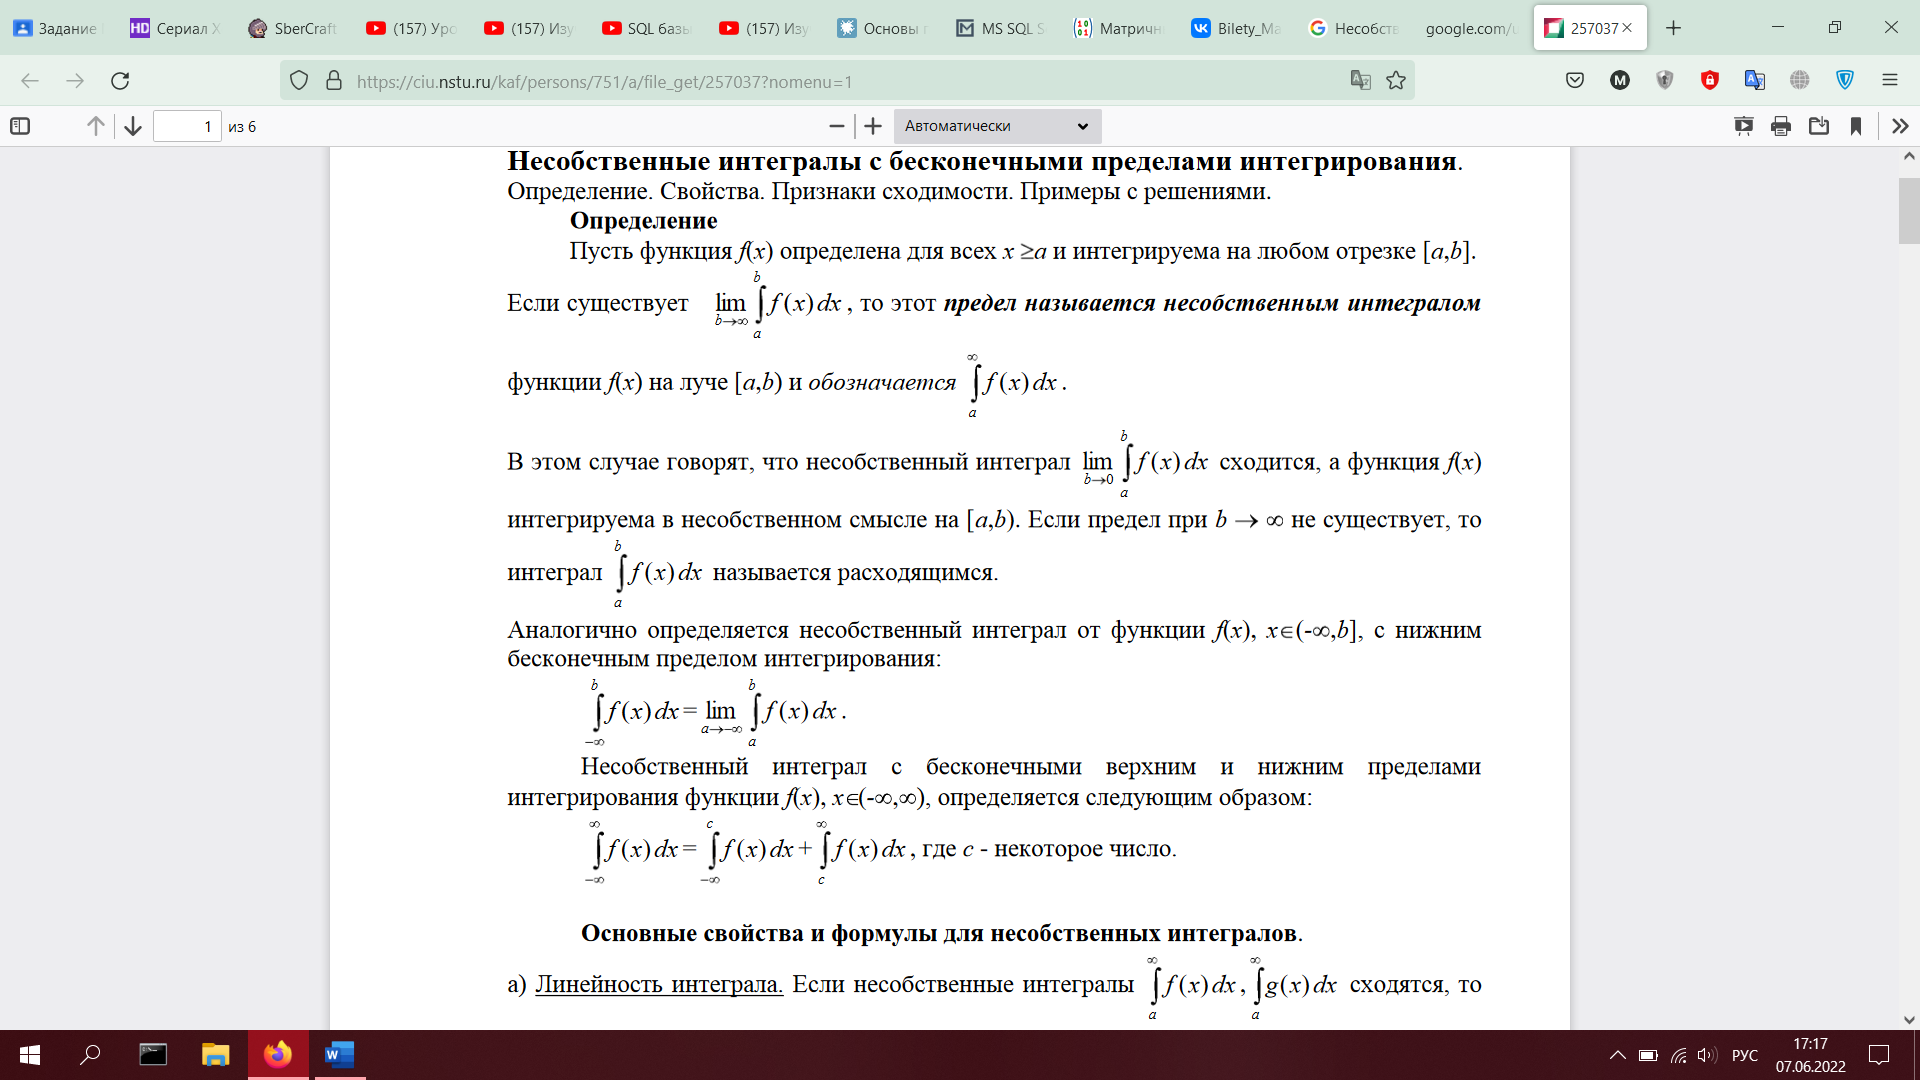Zoom in the PDF document
The height and width of the screenshot is (1080, 1920).
(x=873, y=126)
